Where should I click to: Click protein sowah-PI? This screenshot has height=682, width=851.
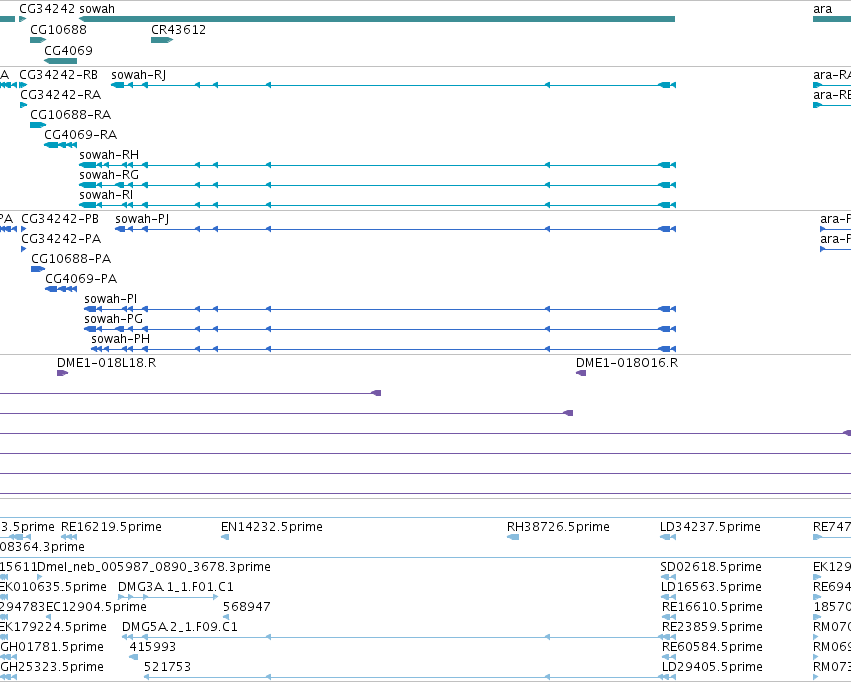[380, 309]
